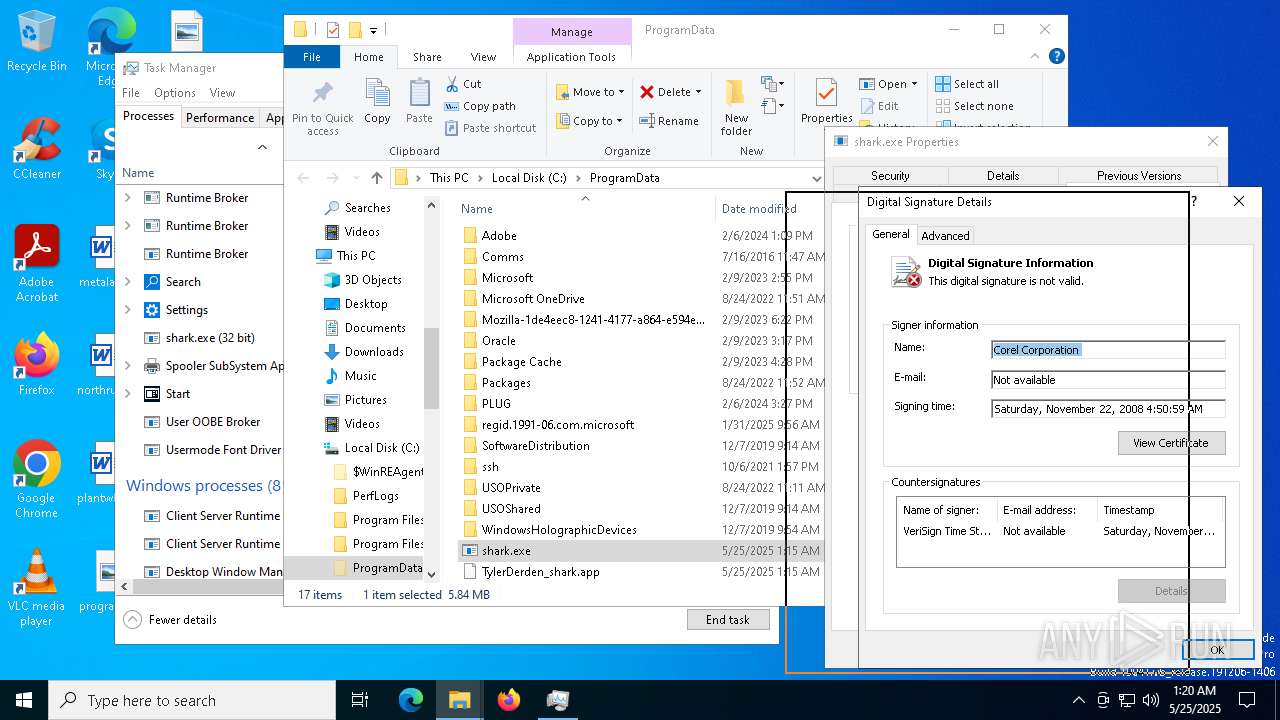Open the Application Tools tab
This screenshot has height=720, width=1280.
[571, 57]
